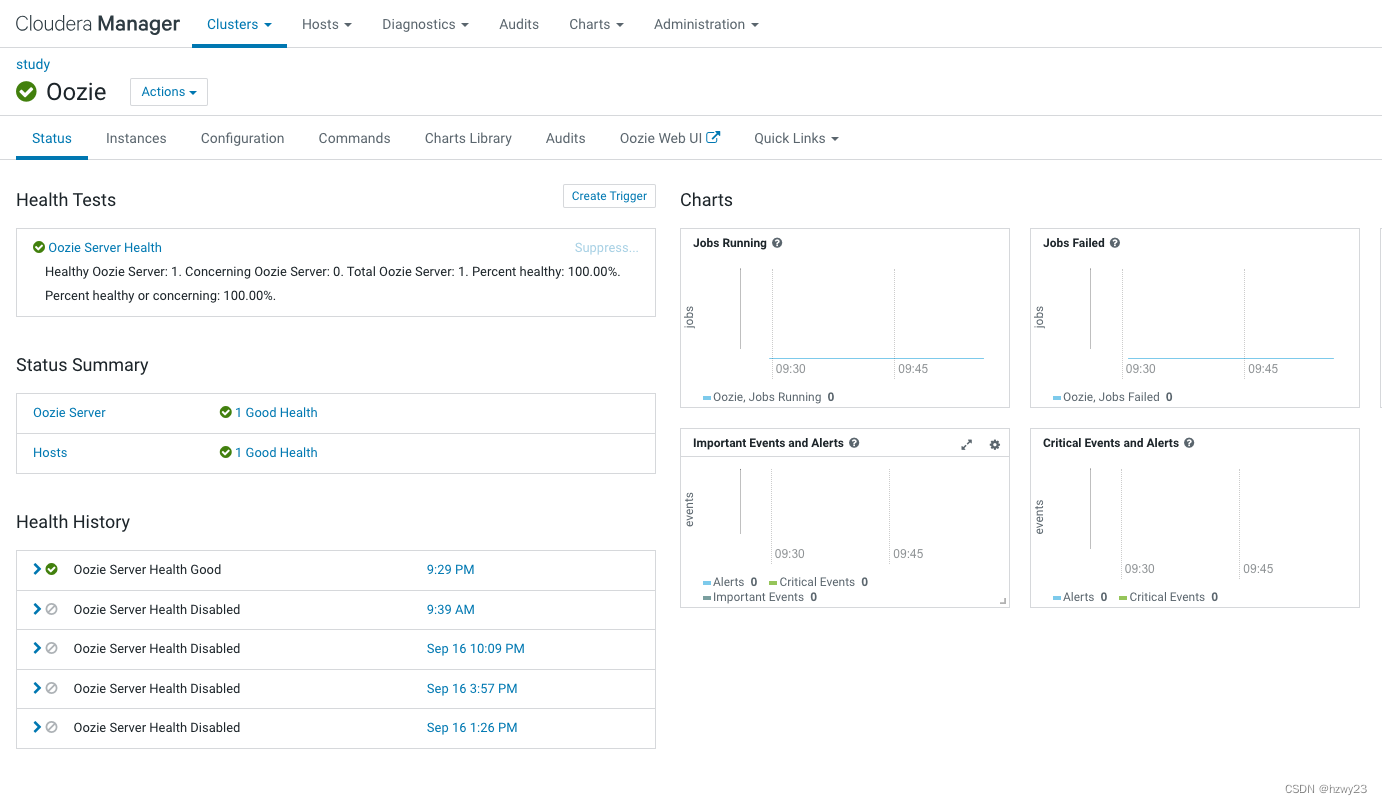Click the Jobs Failed chart title
The height and width of the screenshot is (805, 1382).
pos(1074,243)
